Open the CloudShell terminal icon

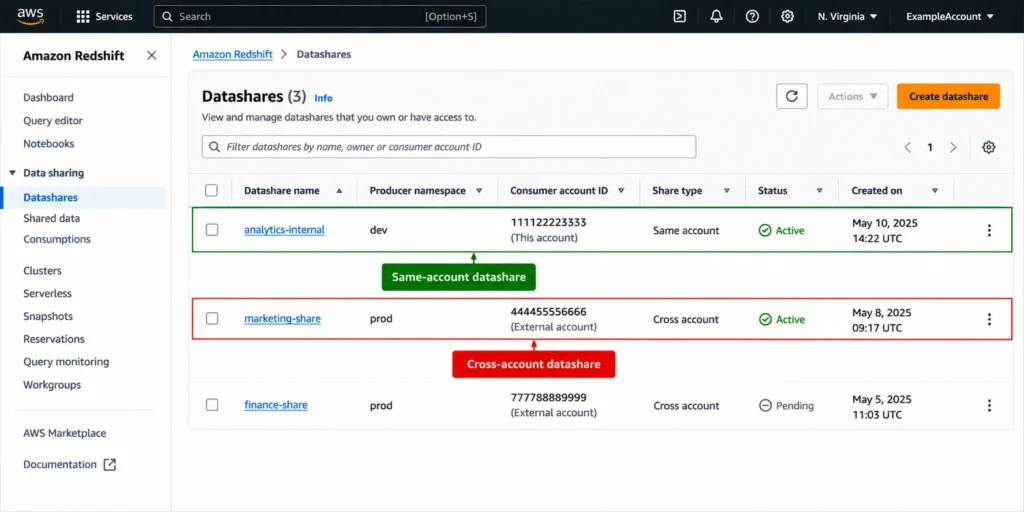tap(679, 16)
